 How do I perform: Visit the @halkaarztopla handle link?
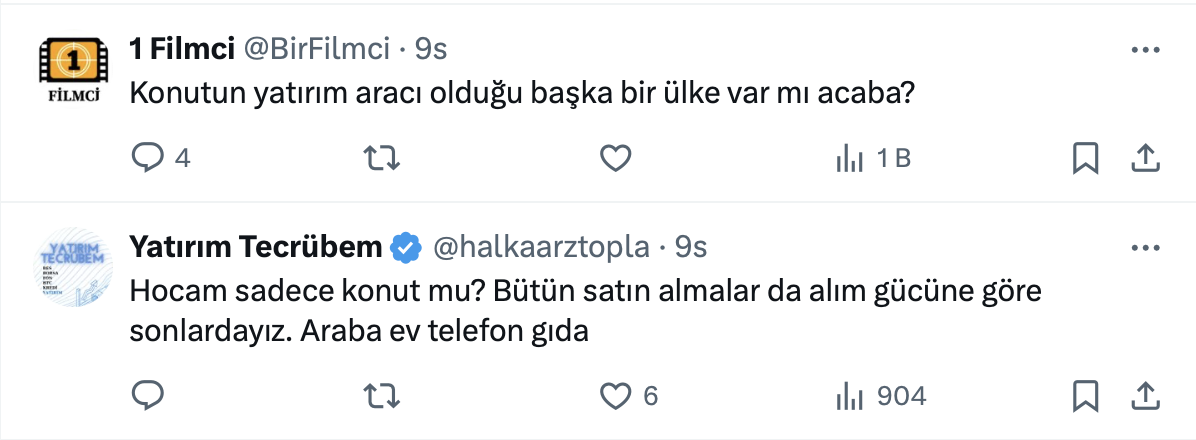(540, 247)
